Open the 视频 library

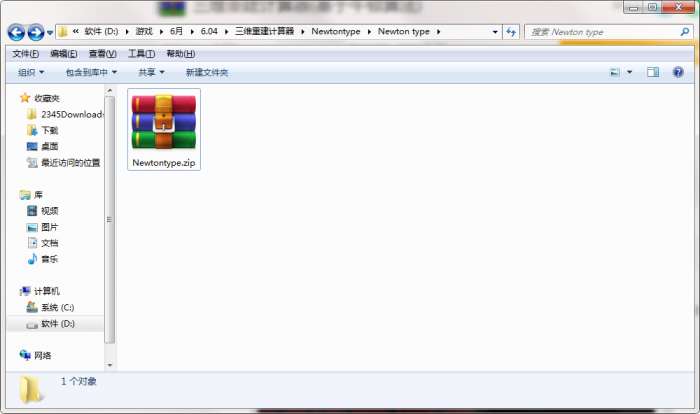point(50,211)
